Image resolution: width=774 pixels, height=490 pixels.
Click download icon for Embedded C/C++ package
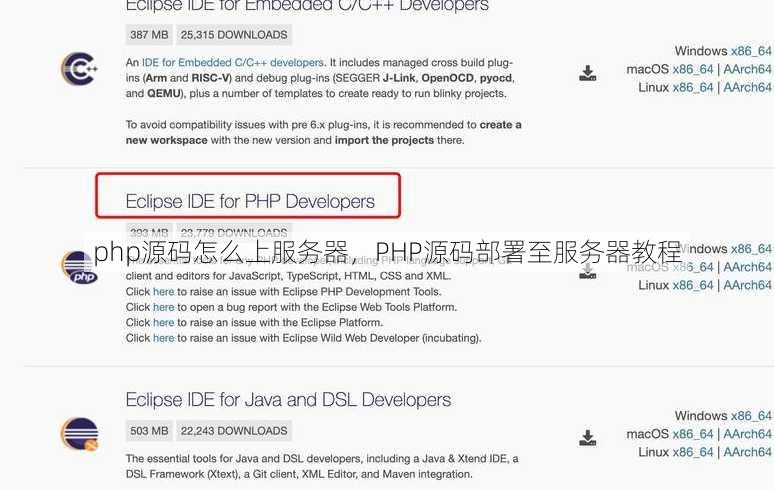587,73
